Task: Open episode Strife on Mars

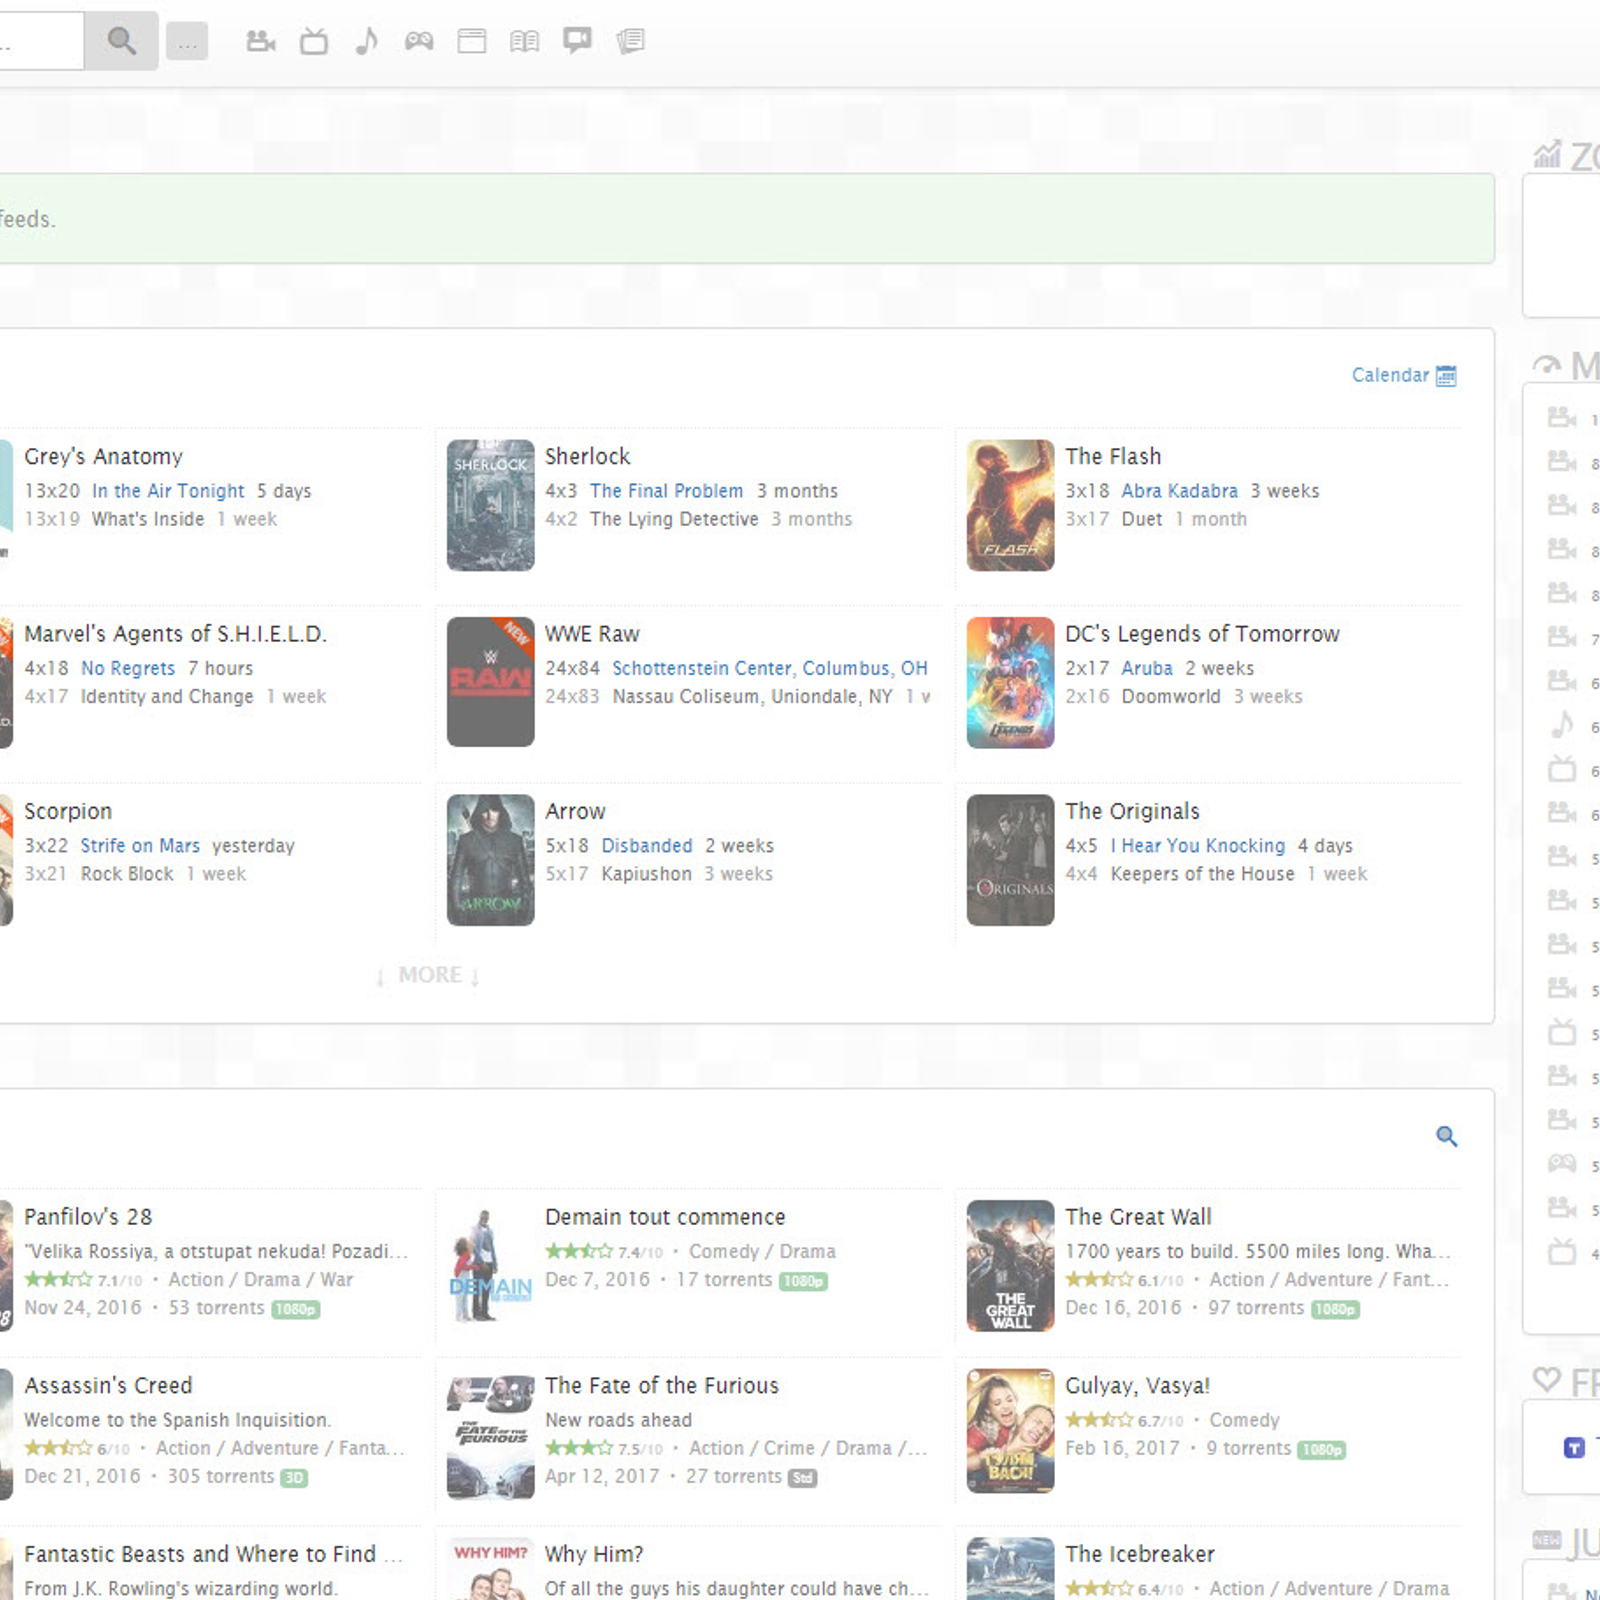Action: pyautogui.click(x=140, y=846)
